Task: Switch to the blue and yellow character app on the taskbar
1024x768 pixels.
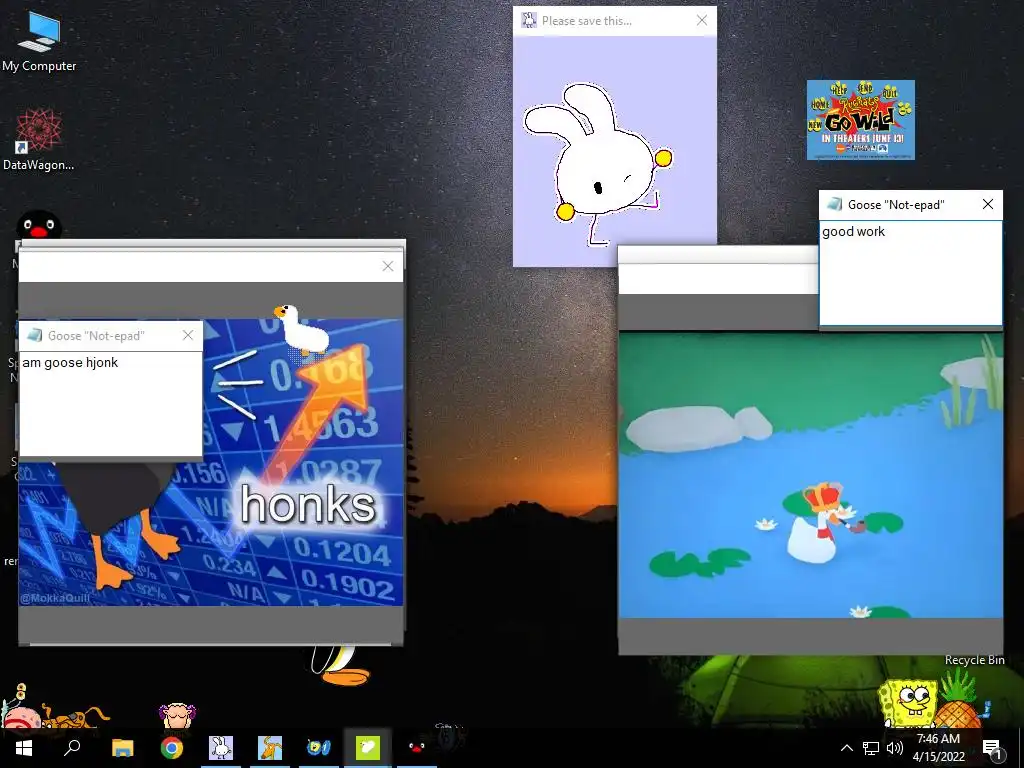Action: [319, 748]
